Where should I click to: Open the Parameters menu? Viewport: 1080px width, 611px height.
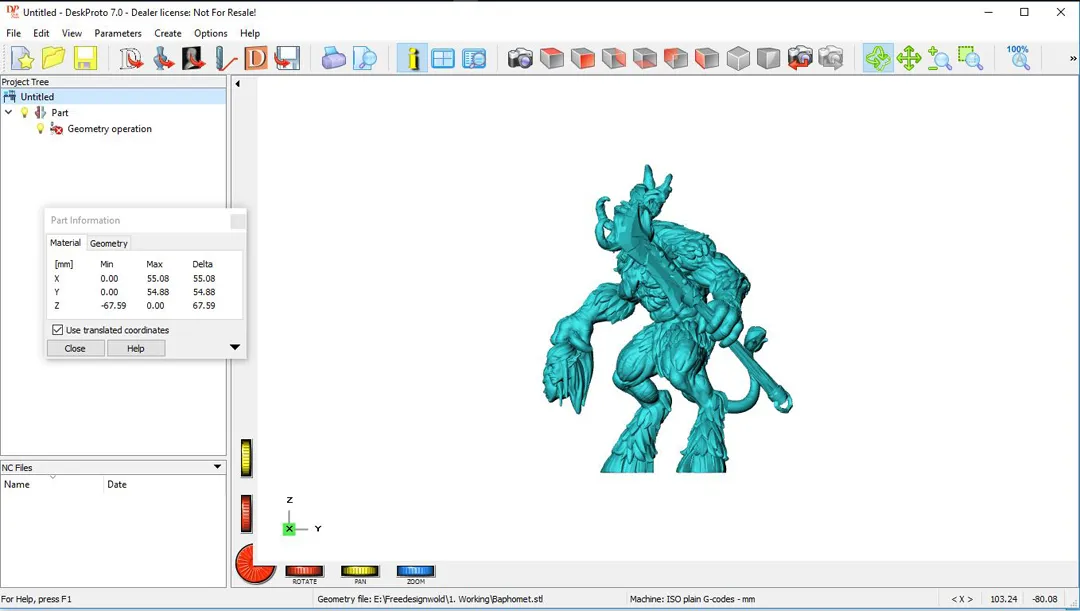pyautogui.click(x=118, y=33)
